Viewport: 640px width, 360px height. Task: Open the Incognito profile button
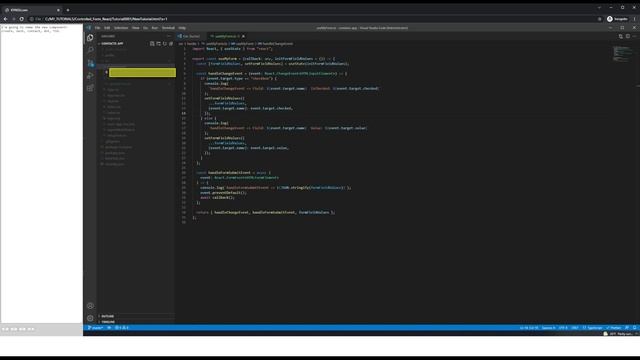point(617,19)
